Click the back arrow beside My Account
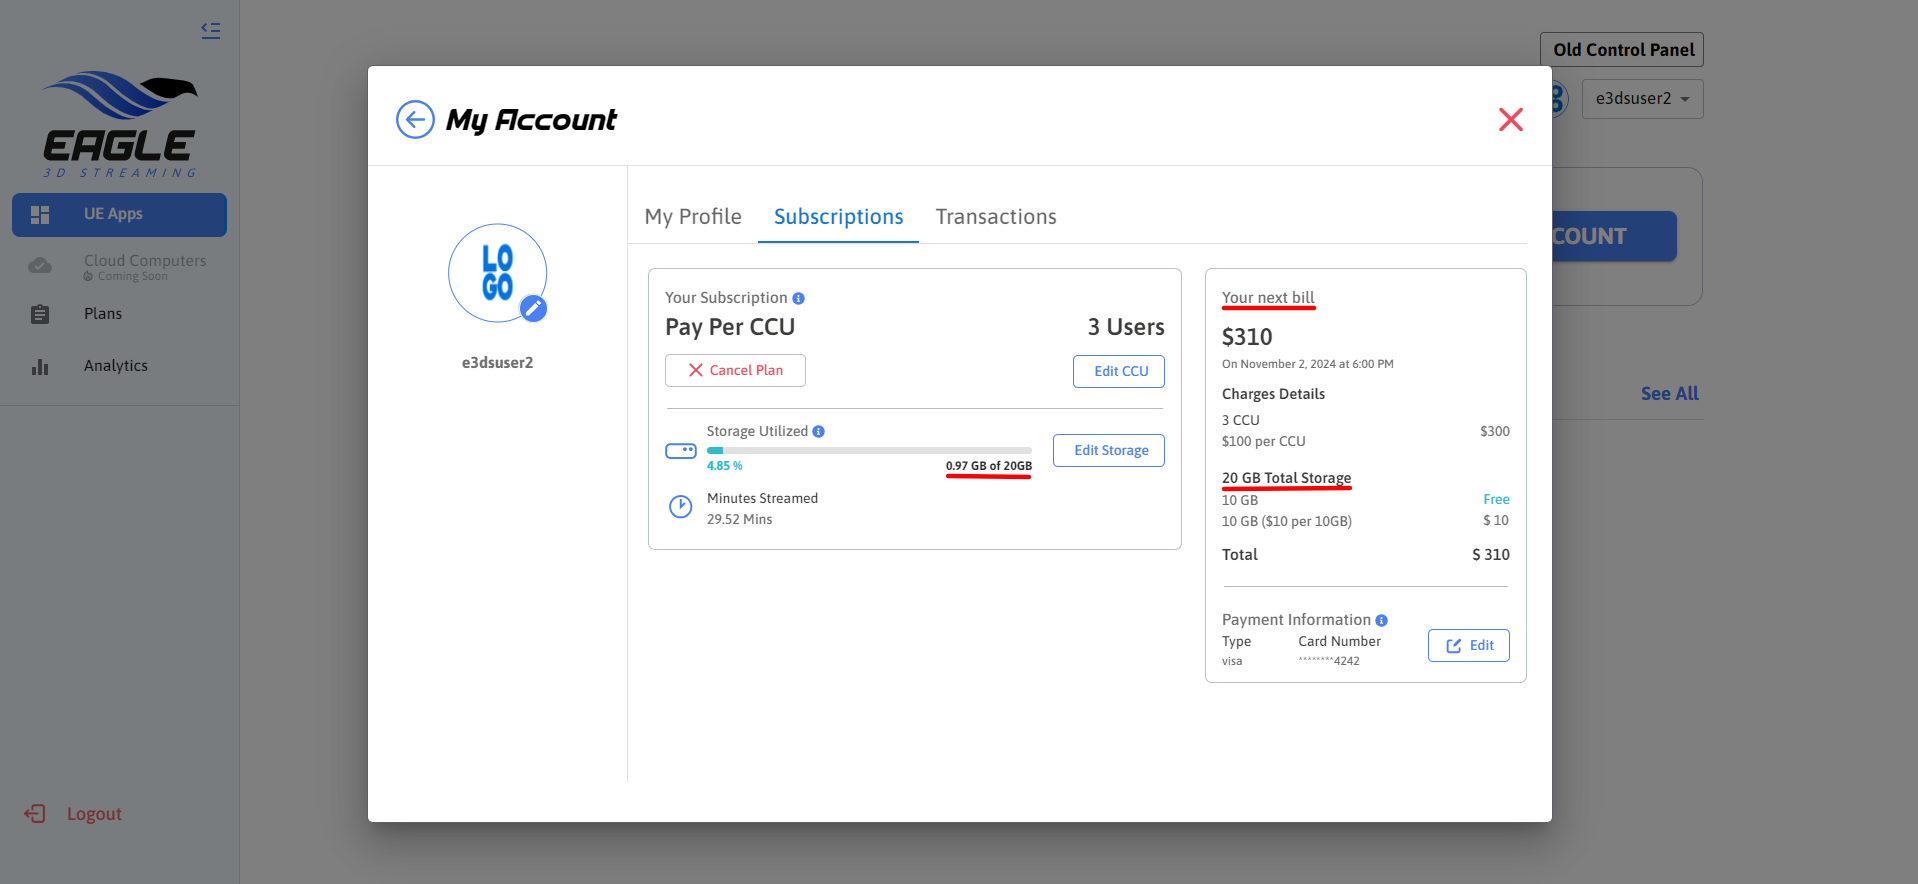Screen dimensions: 1918x884 (x=415, y=120)
